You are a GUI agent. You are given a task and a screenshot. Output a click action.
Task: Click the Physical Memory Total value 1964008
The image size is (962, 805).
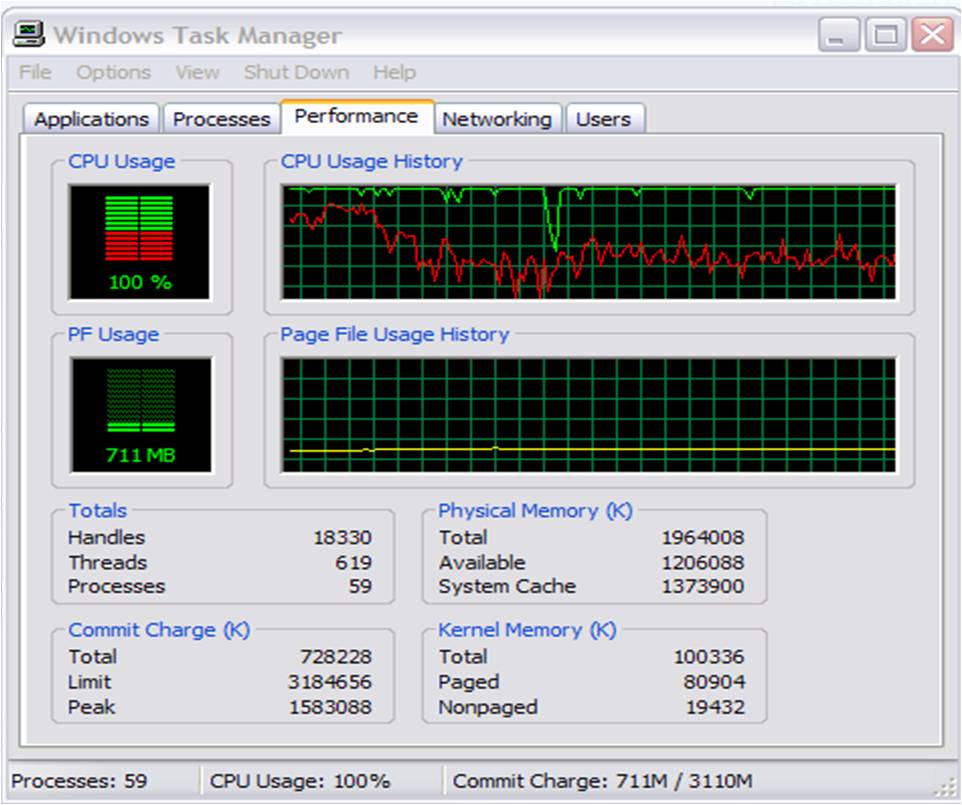[x=702, y=537]
